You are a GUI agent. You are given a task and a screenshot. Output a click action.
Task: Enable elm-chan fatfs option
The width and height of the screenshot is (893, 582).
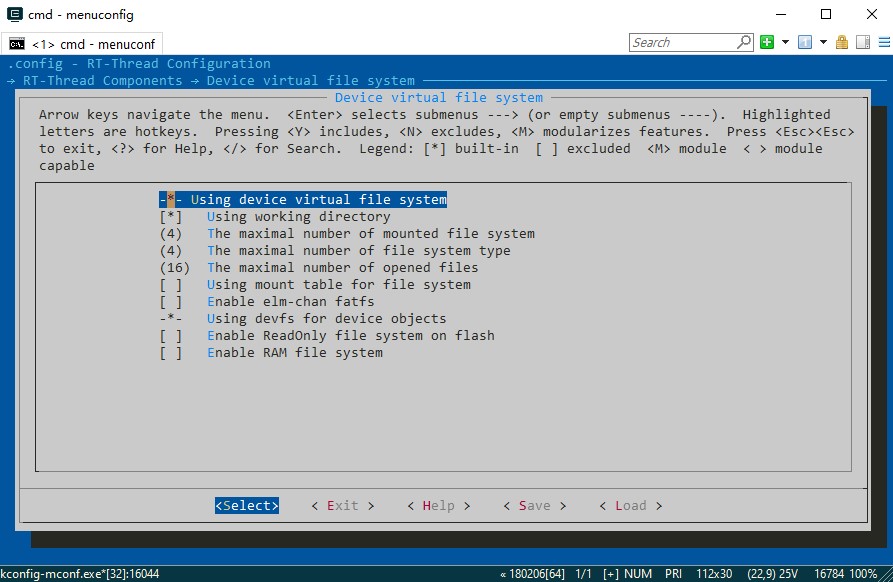(x=267, y=302)
